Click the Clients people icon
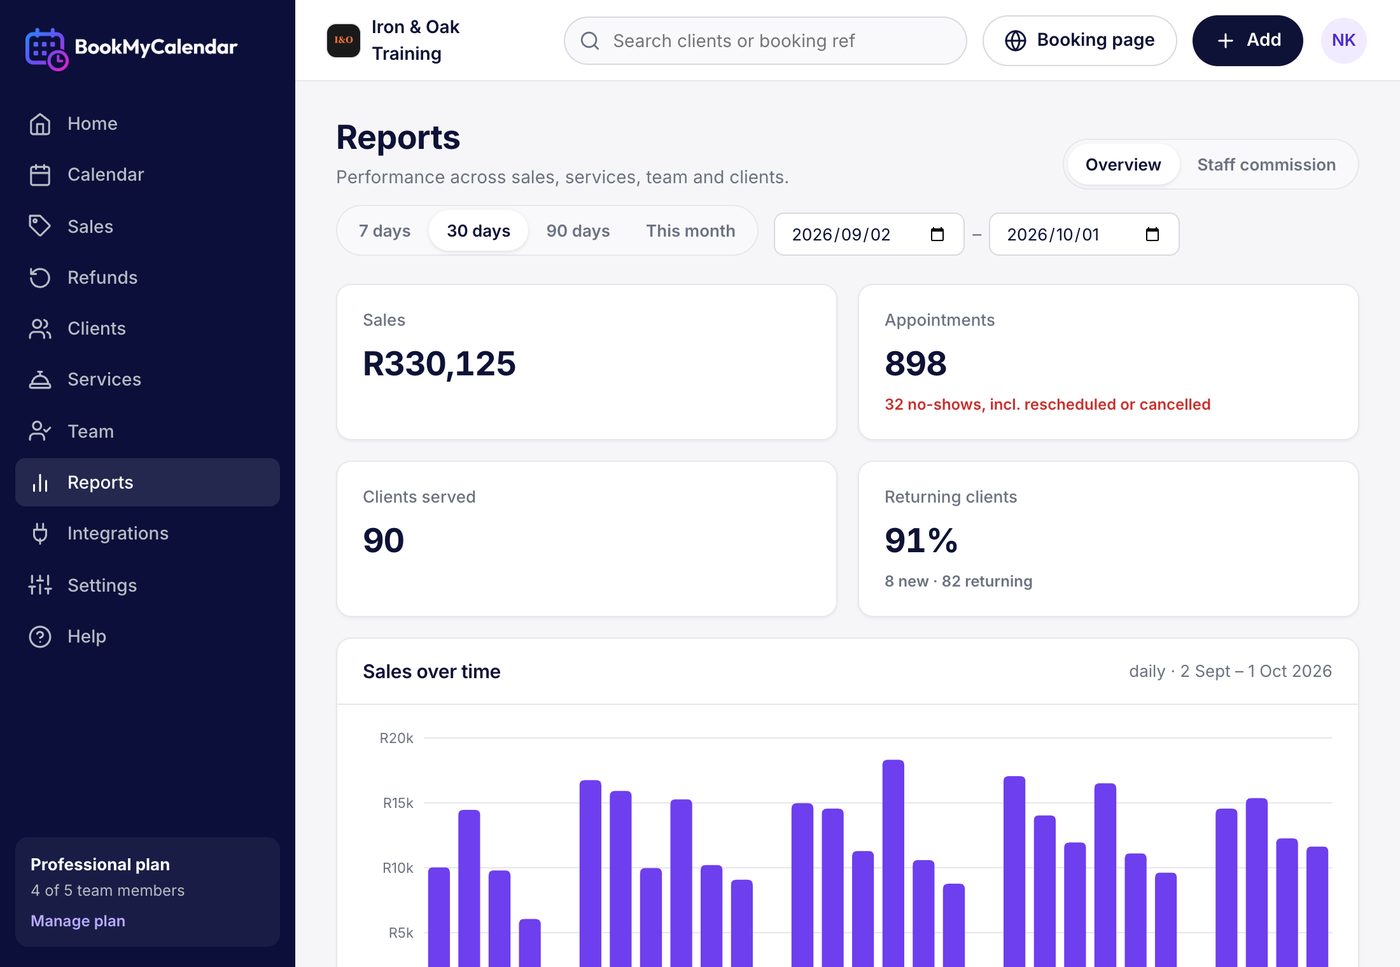The height and width of the screenshot is (967, 1400). (40, 329)
